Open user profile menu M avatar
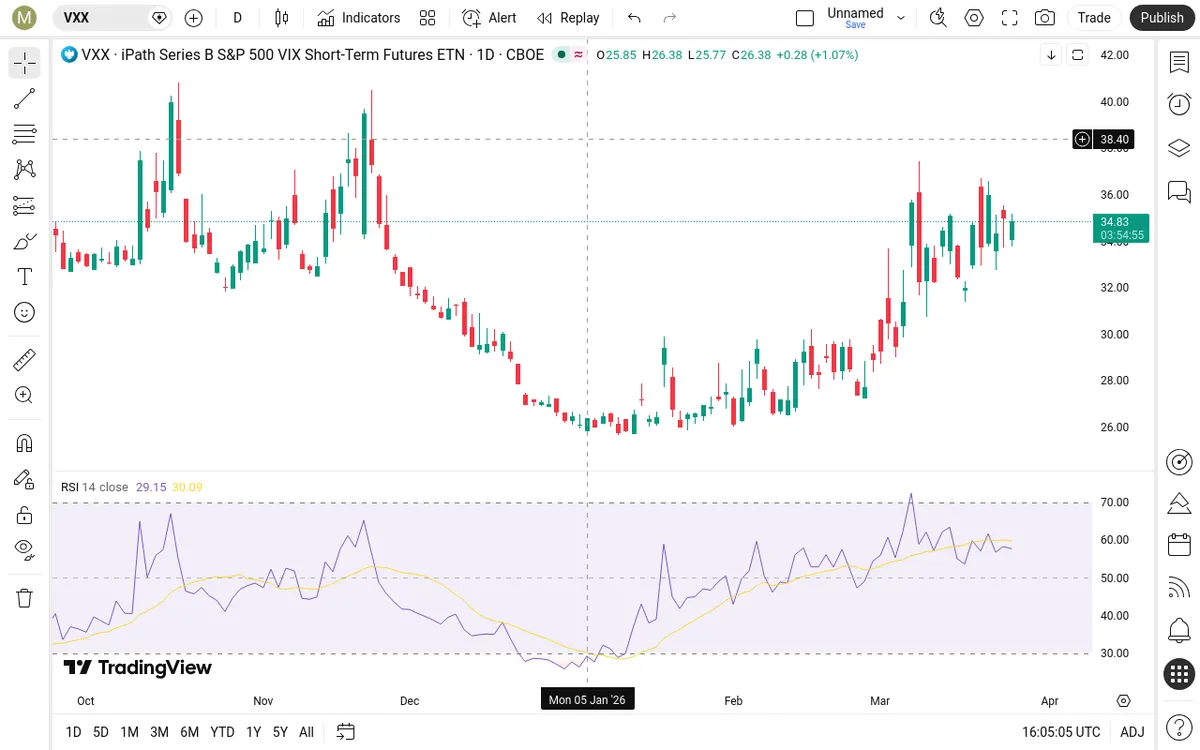The image size is (1200, 750). [26, 18]
